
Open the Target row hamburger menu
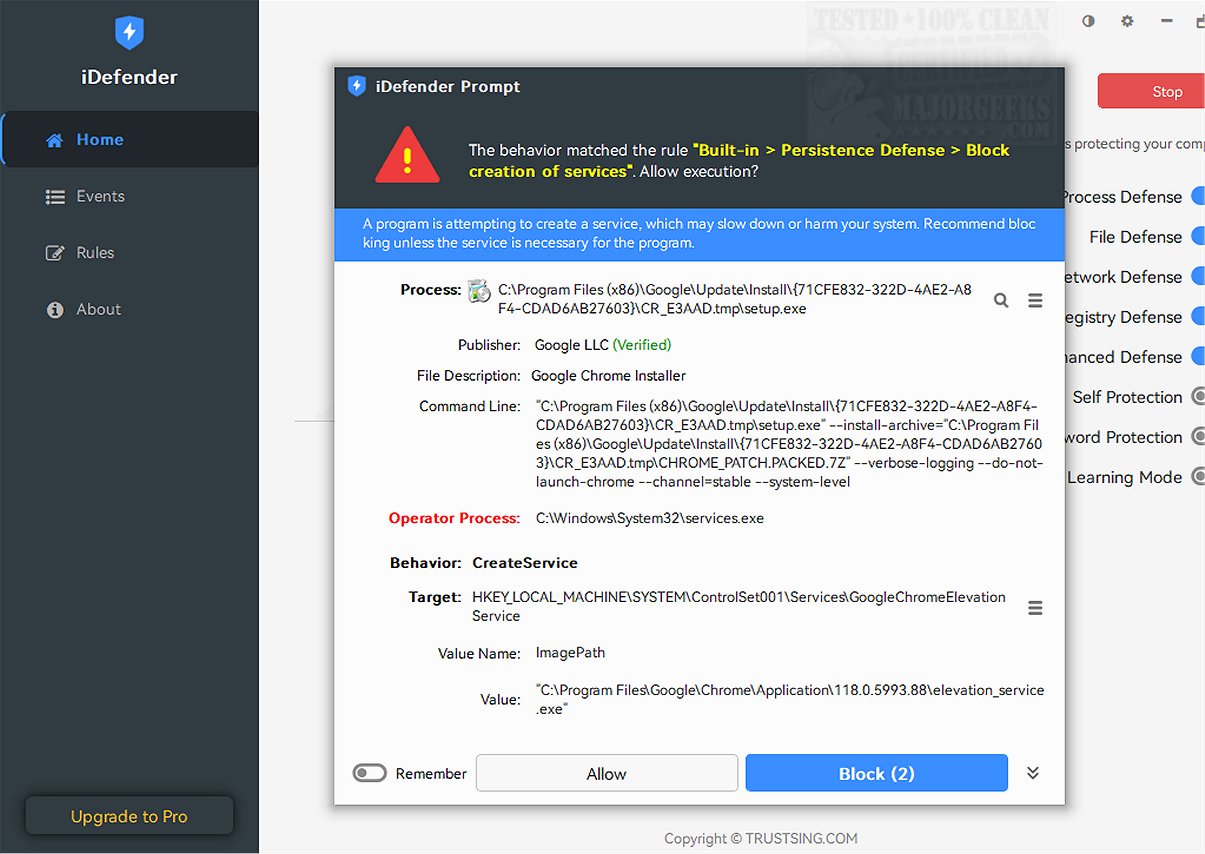(x=1035, y=607)
